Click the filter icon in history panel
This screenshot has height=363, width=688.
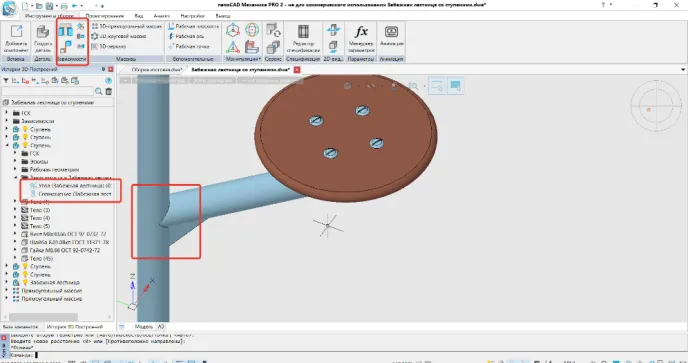(x=6, y=81)
